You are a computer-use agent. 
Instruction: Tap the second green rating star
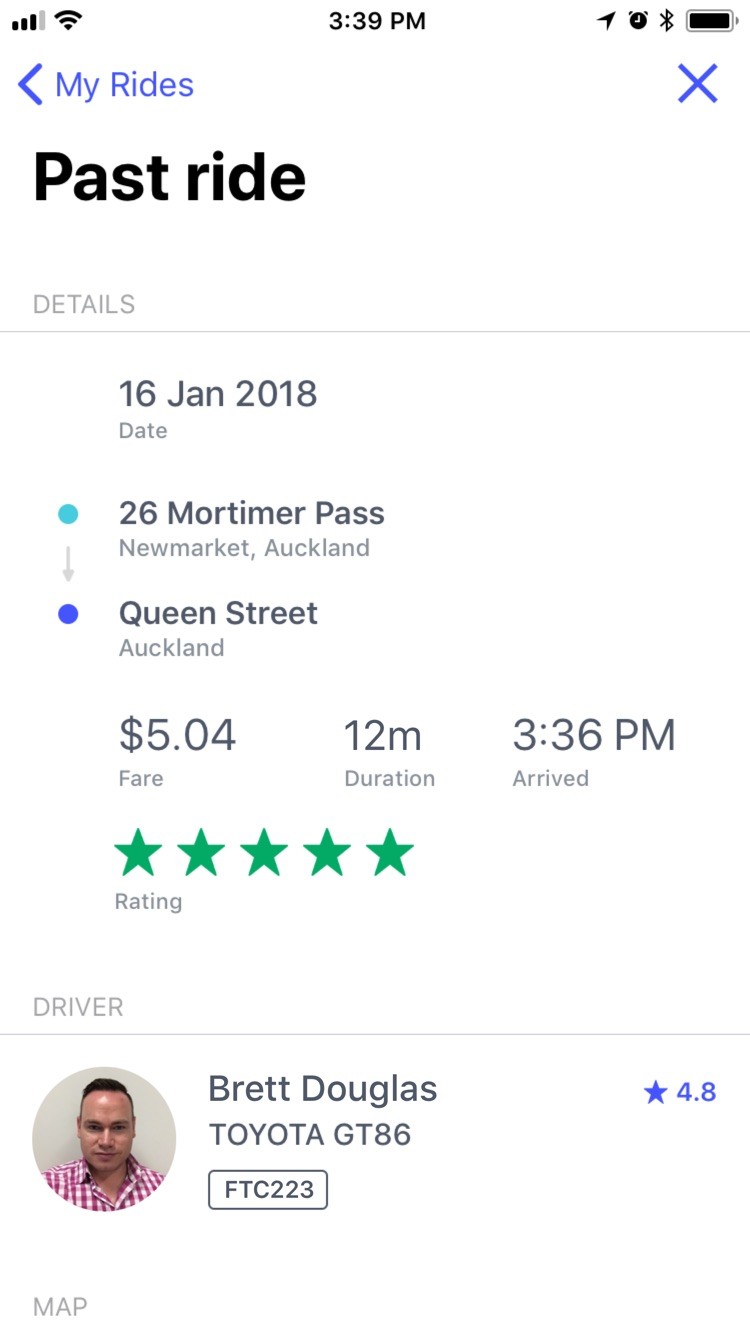pos(201,853)
